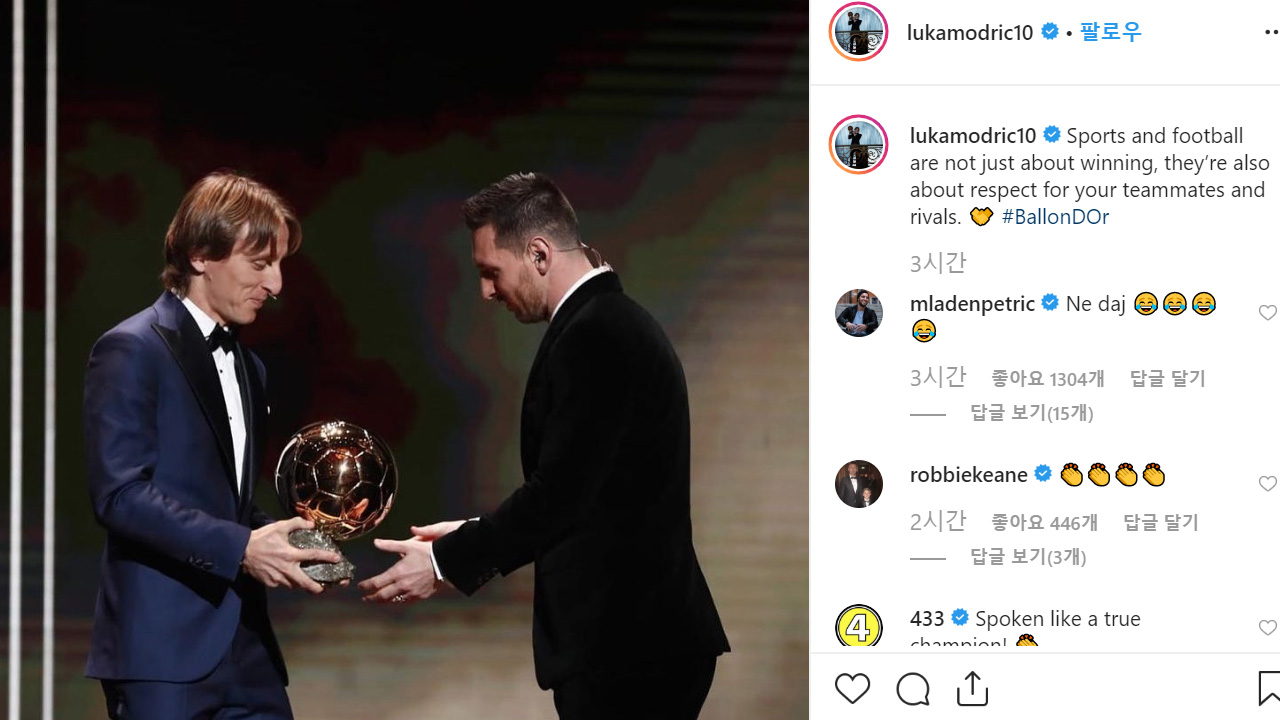Open lukamodric10 header profile picture

coord(858,31)
